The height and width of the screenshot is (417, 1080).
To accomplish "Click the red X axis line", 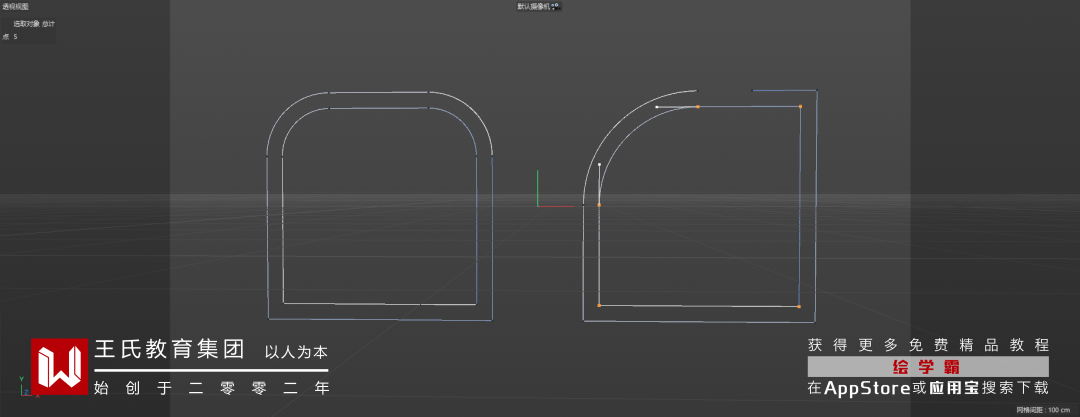I will pyautogui.click(x=556, y=205).
